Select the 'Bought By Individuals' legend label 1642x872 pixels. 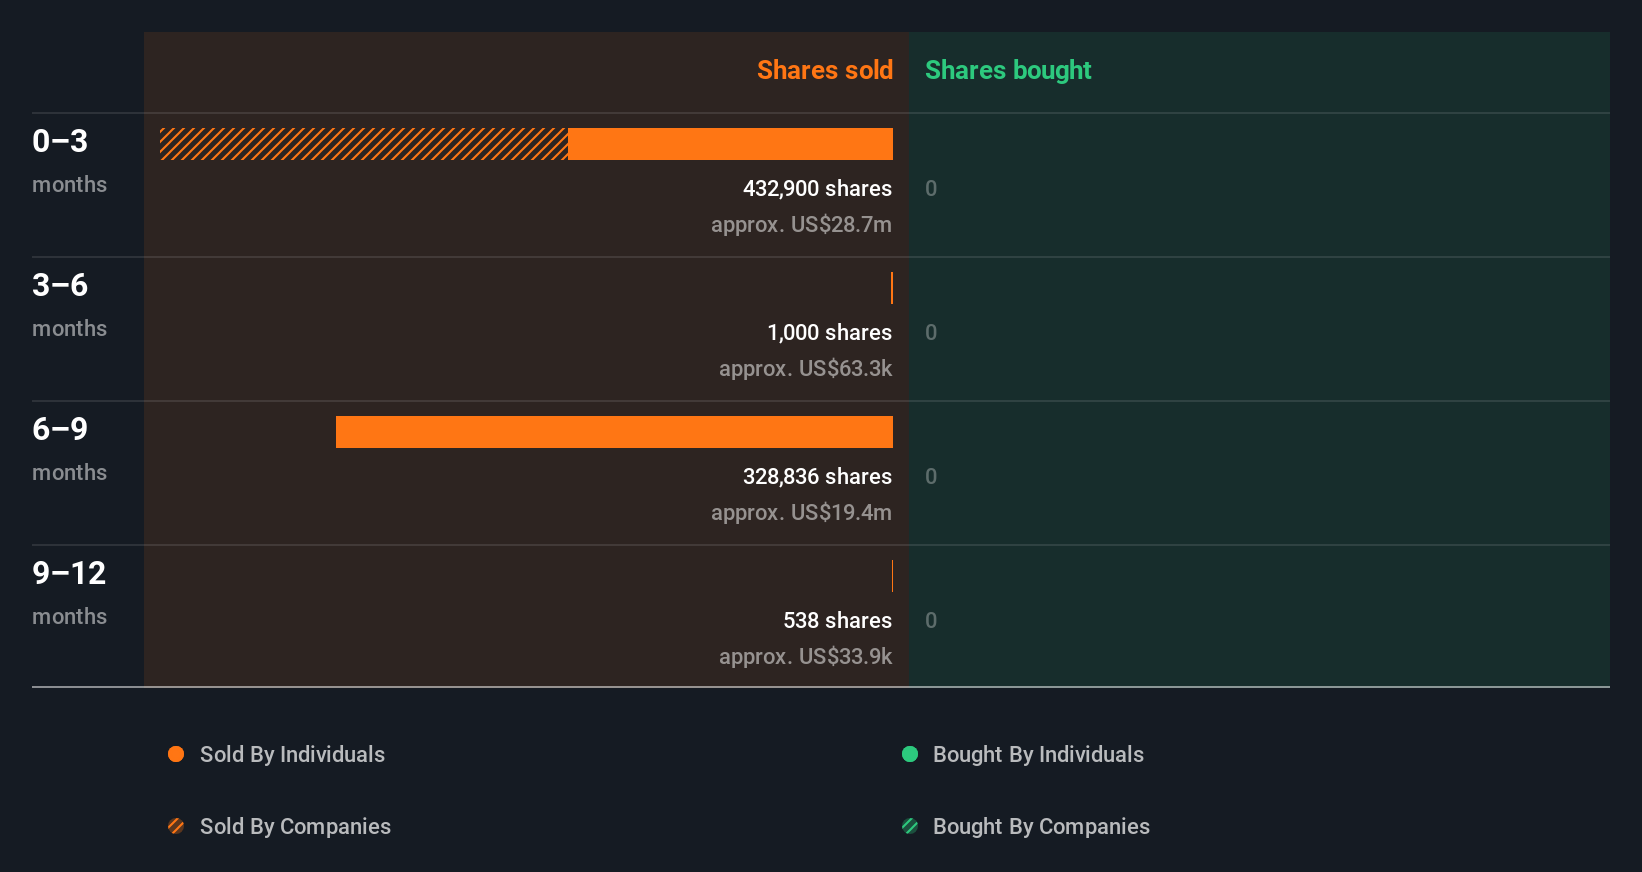1038,755
